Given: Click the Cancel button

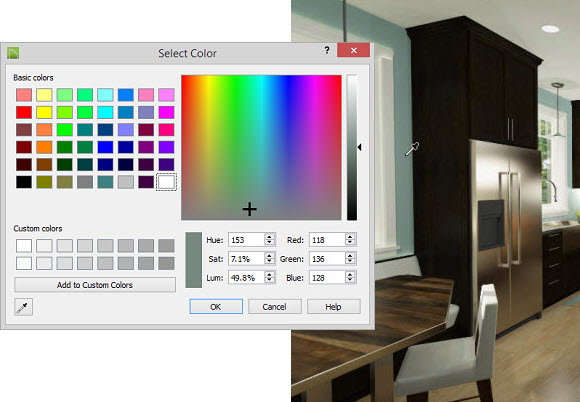Looking at the screenshot, I should (x=274, y=307).
